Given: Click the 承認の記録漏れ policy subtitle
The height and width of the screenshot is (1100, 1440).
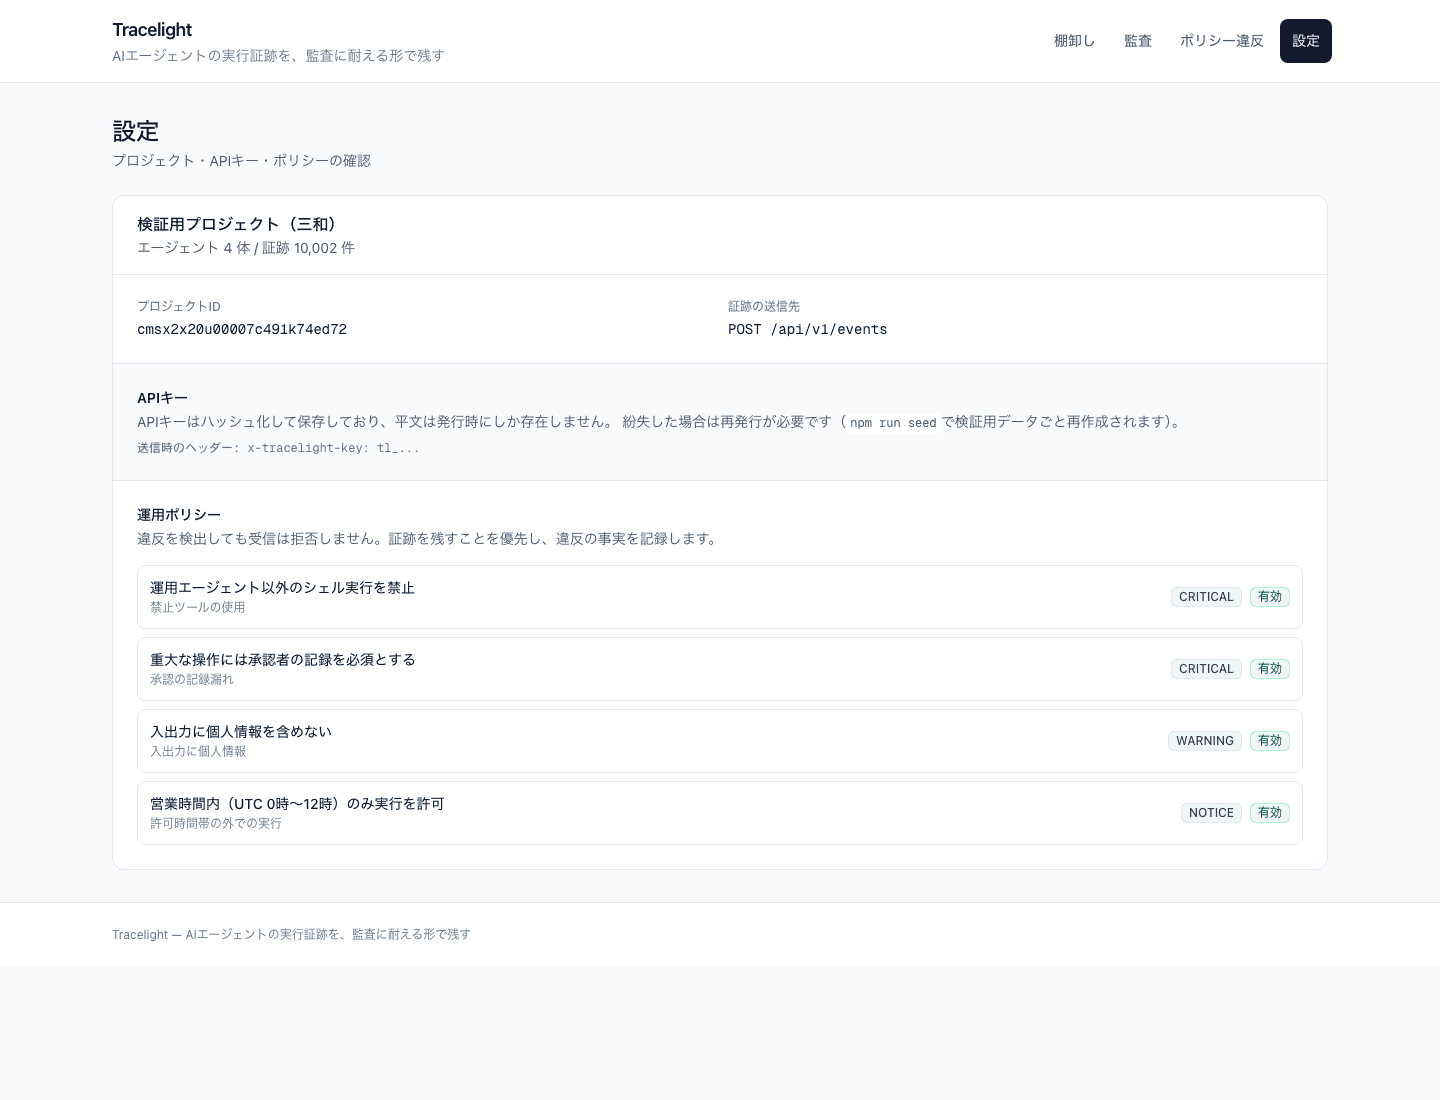Looking at the screenshot, I should (192, 680).
